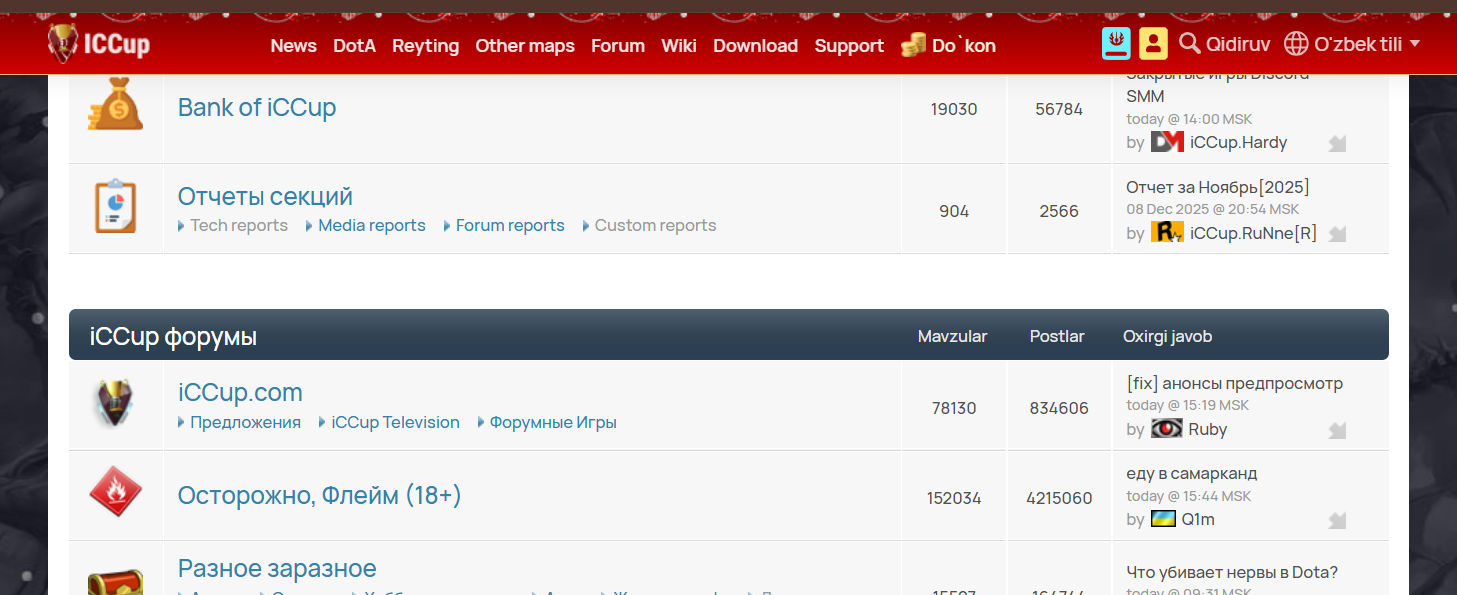Open topic Отчет за Ноябрь[2025]

1218,187
